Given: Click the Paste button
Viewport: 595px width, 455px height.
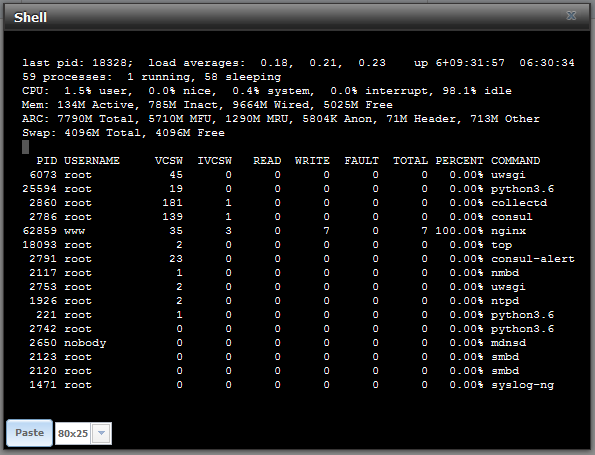Looking at the screenshot, I should [30, 433].
